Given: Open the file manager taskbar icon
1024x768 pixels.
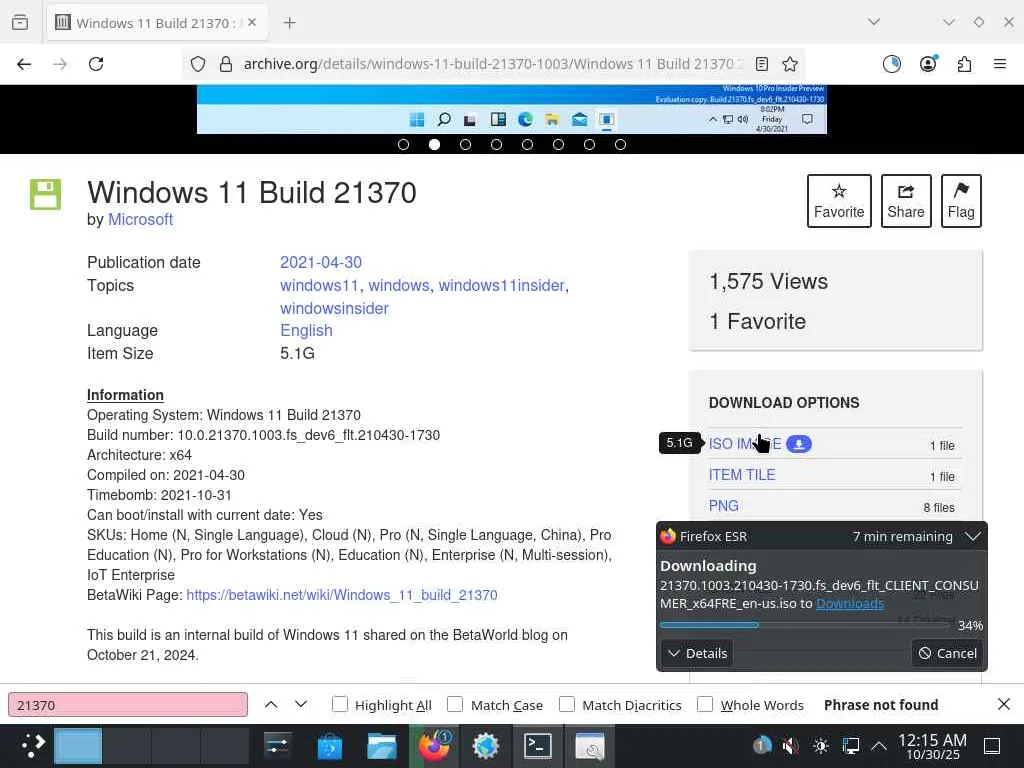Looking at the screenshot, I should (x=382, y=746).
